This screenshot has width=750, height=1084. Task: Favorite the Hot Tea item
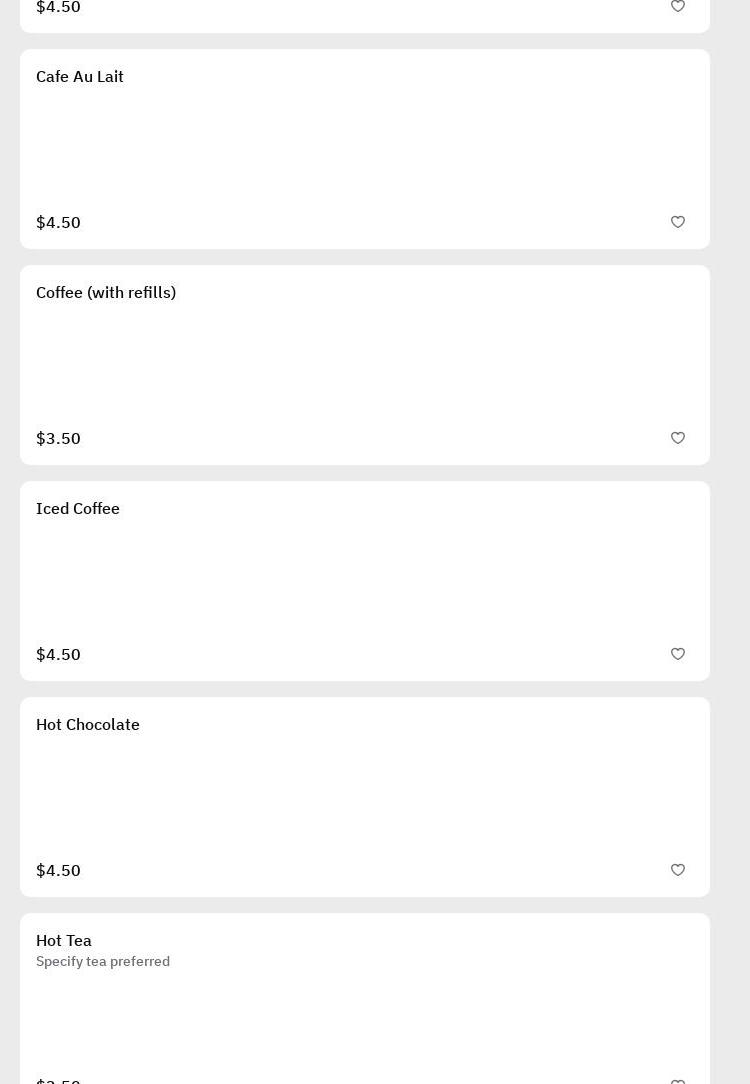click(678, 1080)
